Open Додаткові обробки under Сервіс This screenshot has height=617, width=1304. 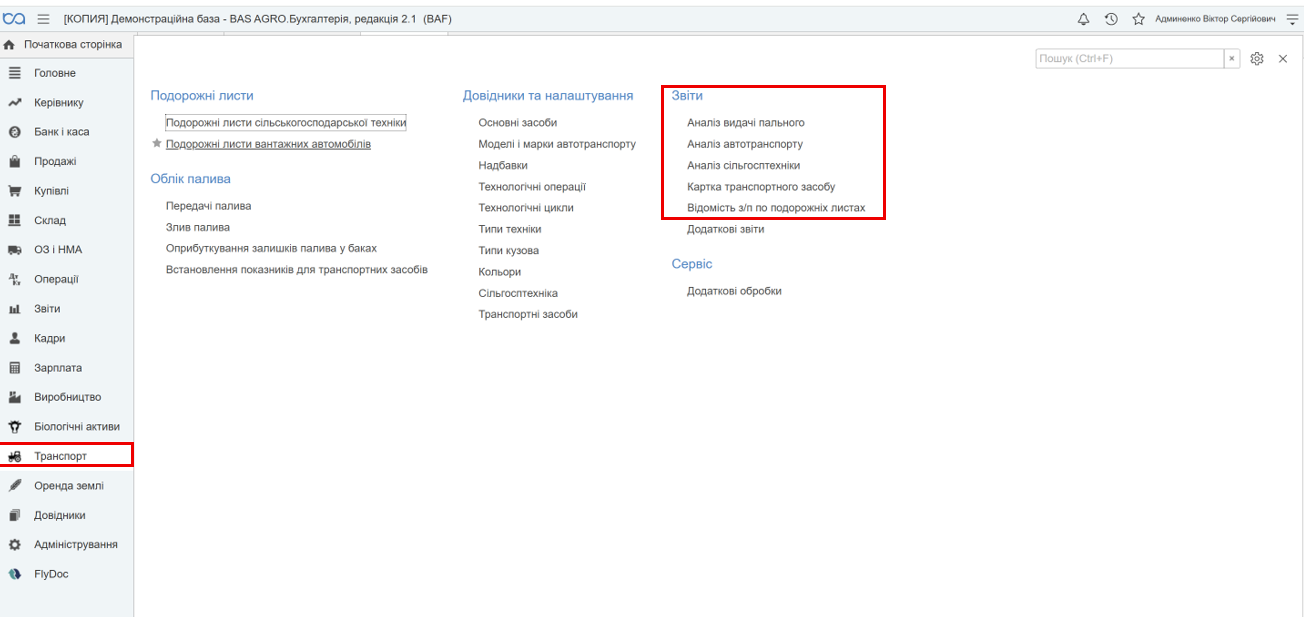pyautogui.click(x=734, y=291)
